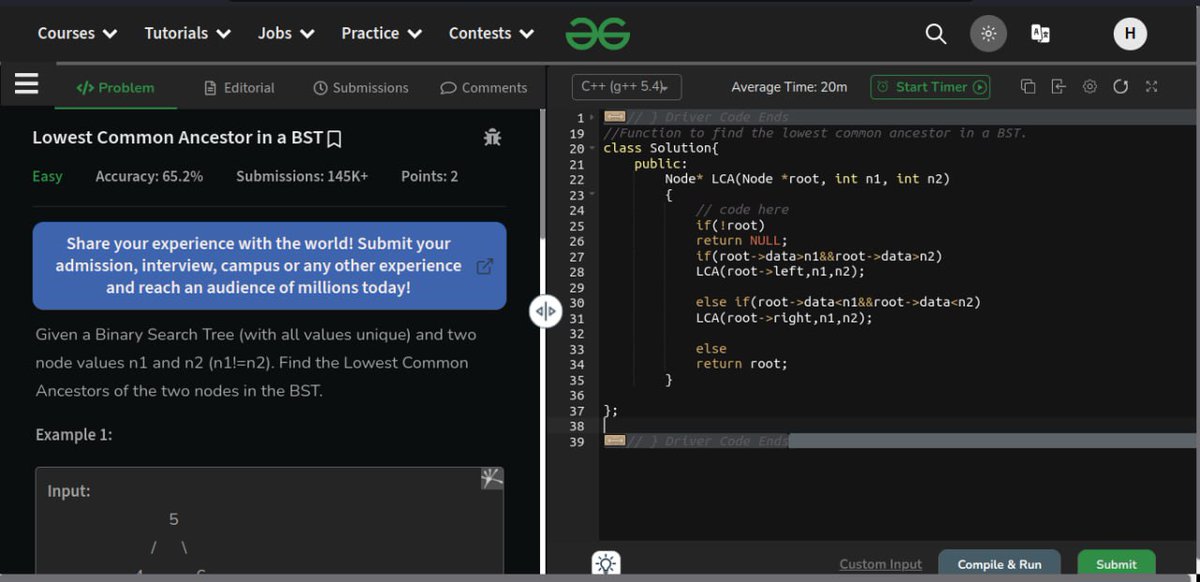Click 'Accuracy: 65.2%' text
Screen dimensions: 1200x582
click(x=149, y=177)
